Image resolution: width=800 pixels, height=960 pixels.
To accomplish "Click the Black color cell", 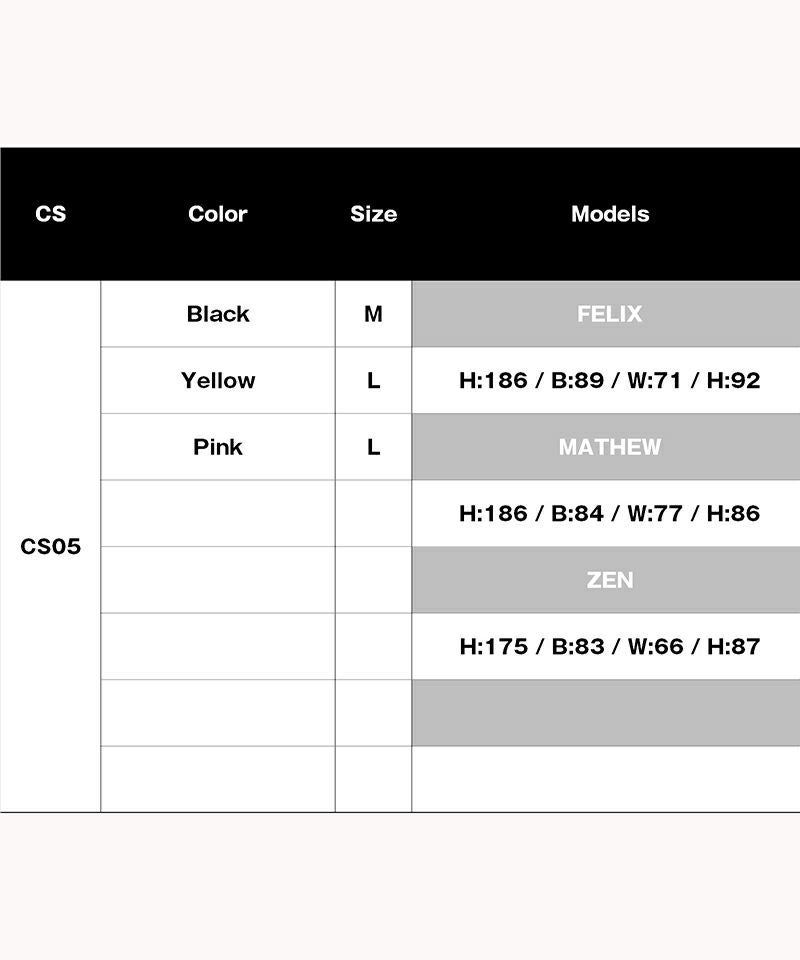I will (217, 314).
